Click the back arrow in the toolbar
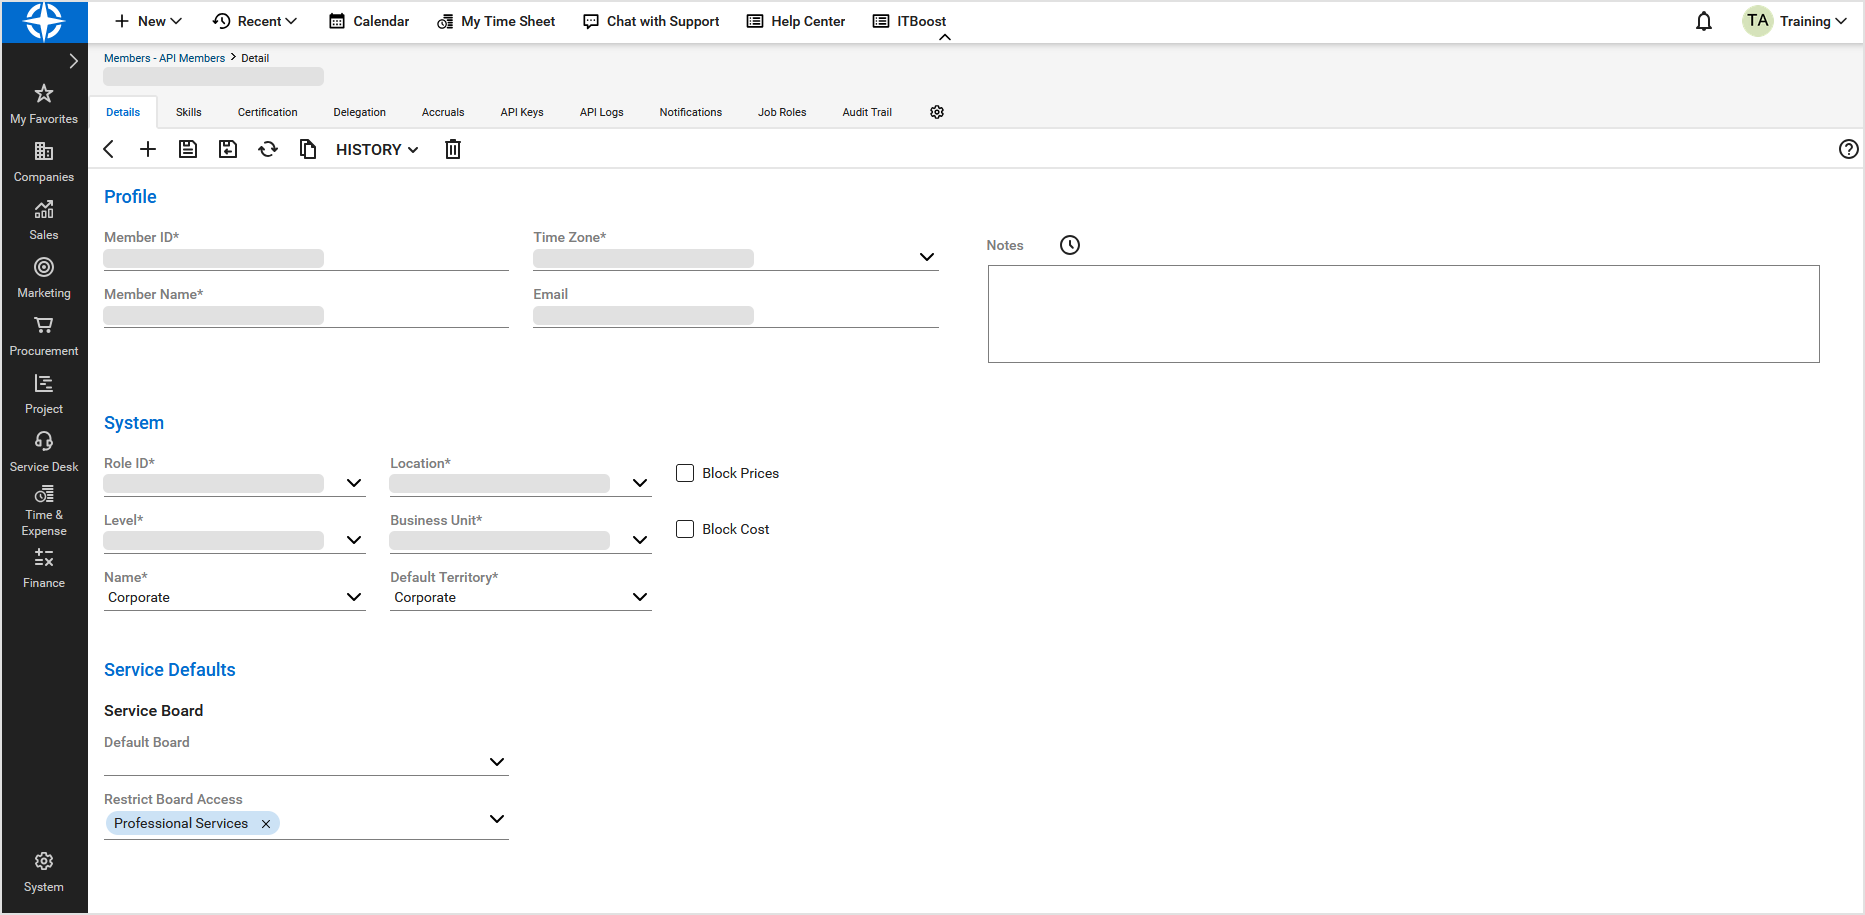 pos(109,149)
